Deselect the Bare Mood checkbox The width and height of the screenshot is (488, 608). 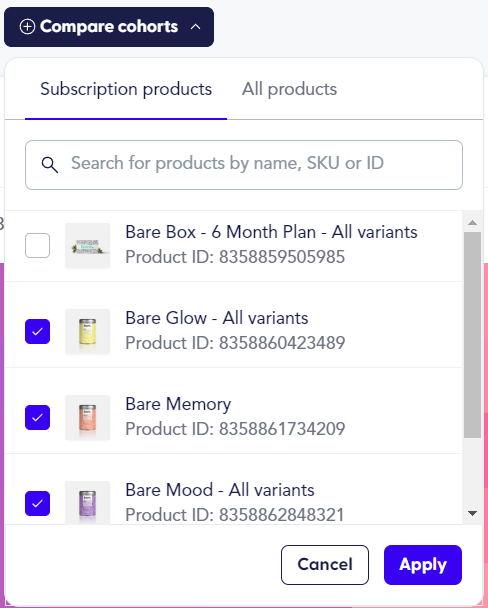click(x=37, y=504)
